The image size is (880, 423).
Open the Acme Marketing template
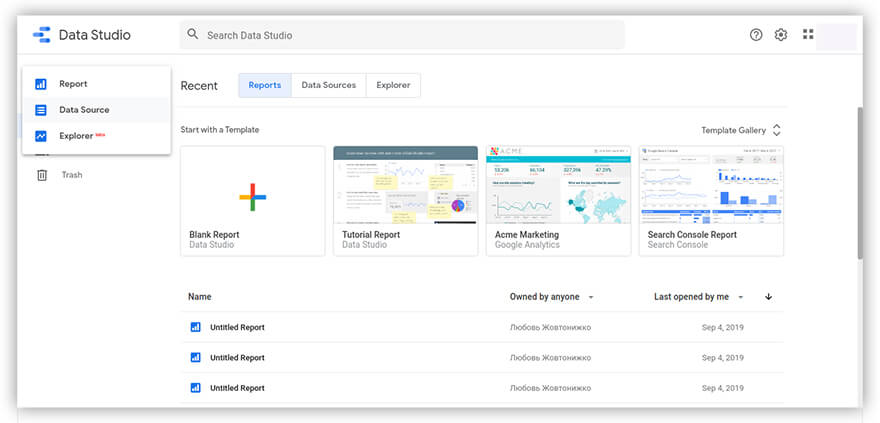[558, 200]
